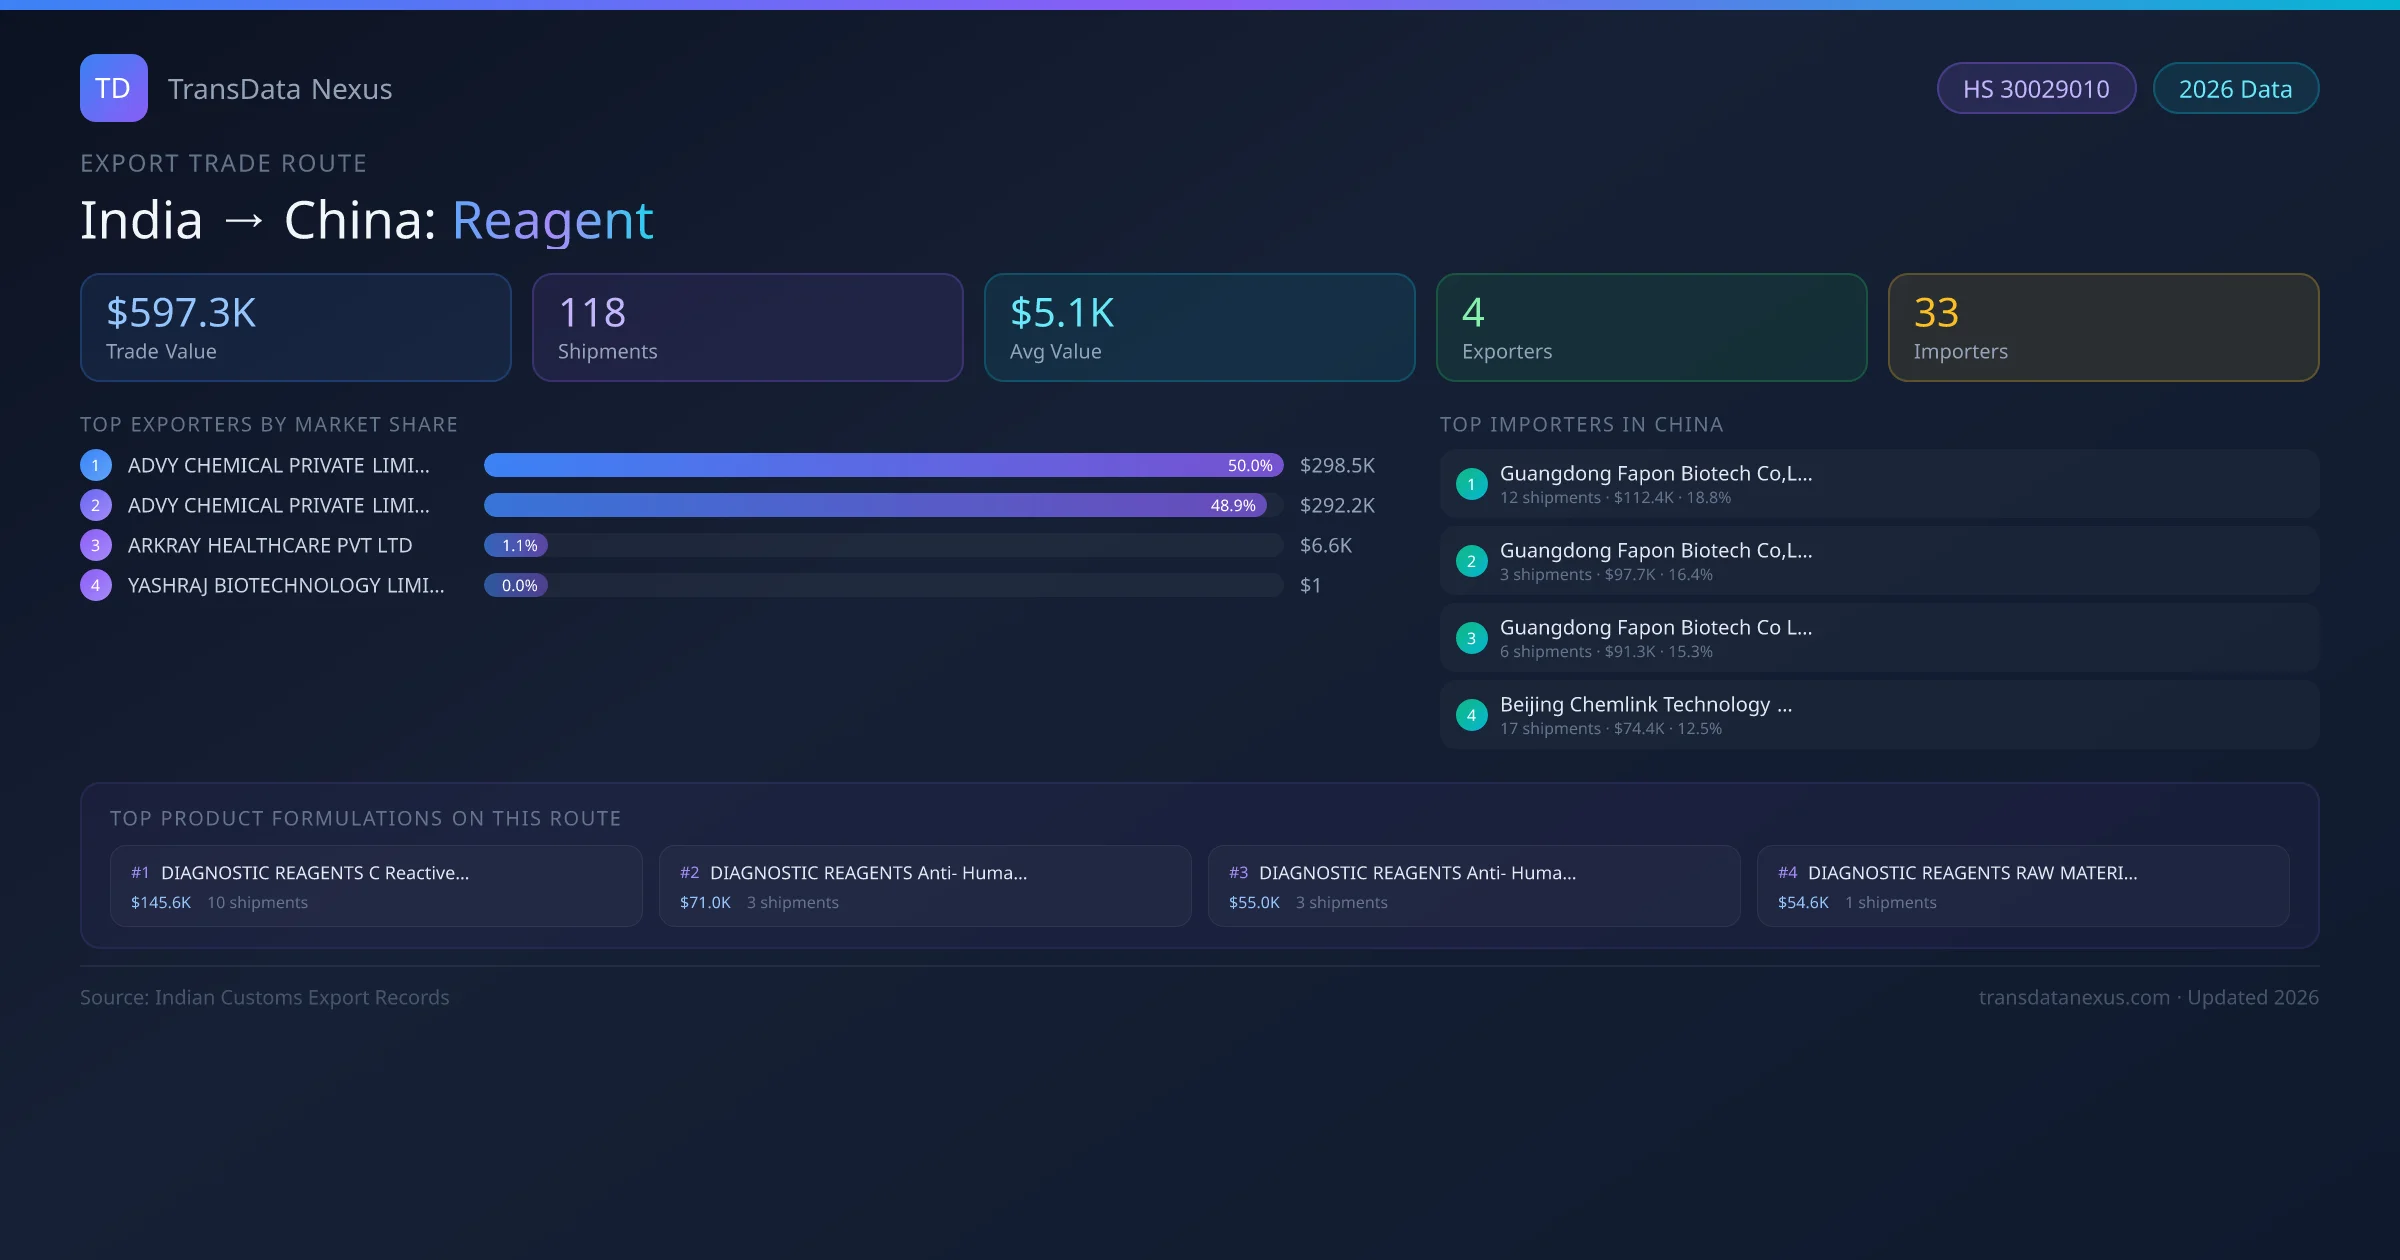2400x1260 pixels.
Task: Click TransData Nexus brand name
Action: [280, 89]
